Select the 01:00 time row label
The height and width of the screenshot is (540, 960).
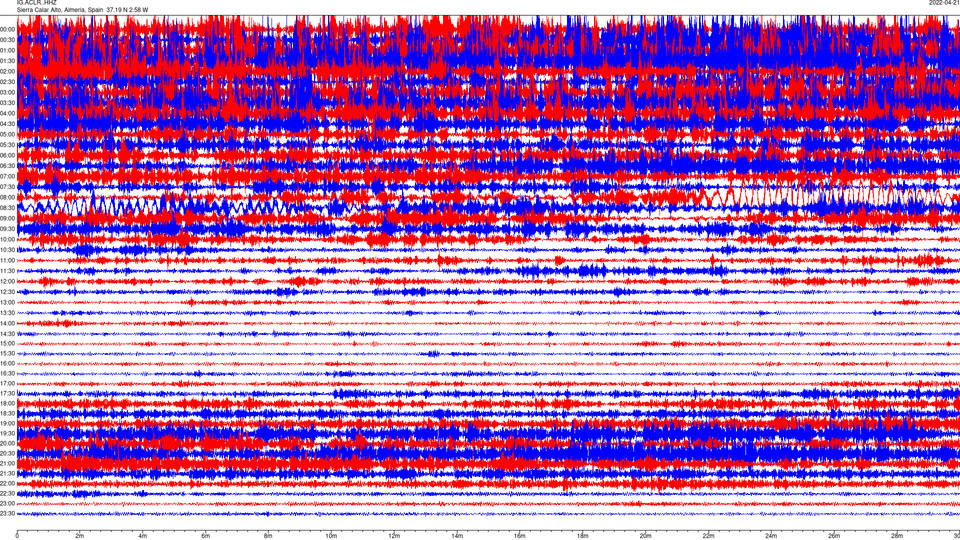coord(7,50)
